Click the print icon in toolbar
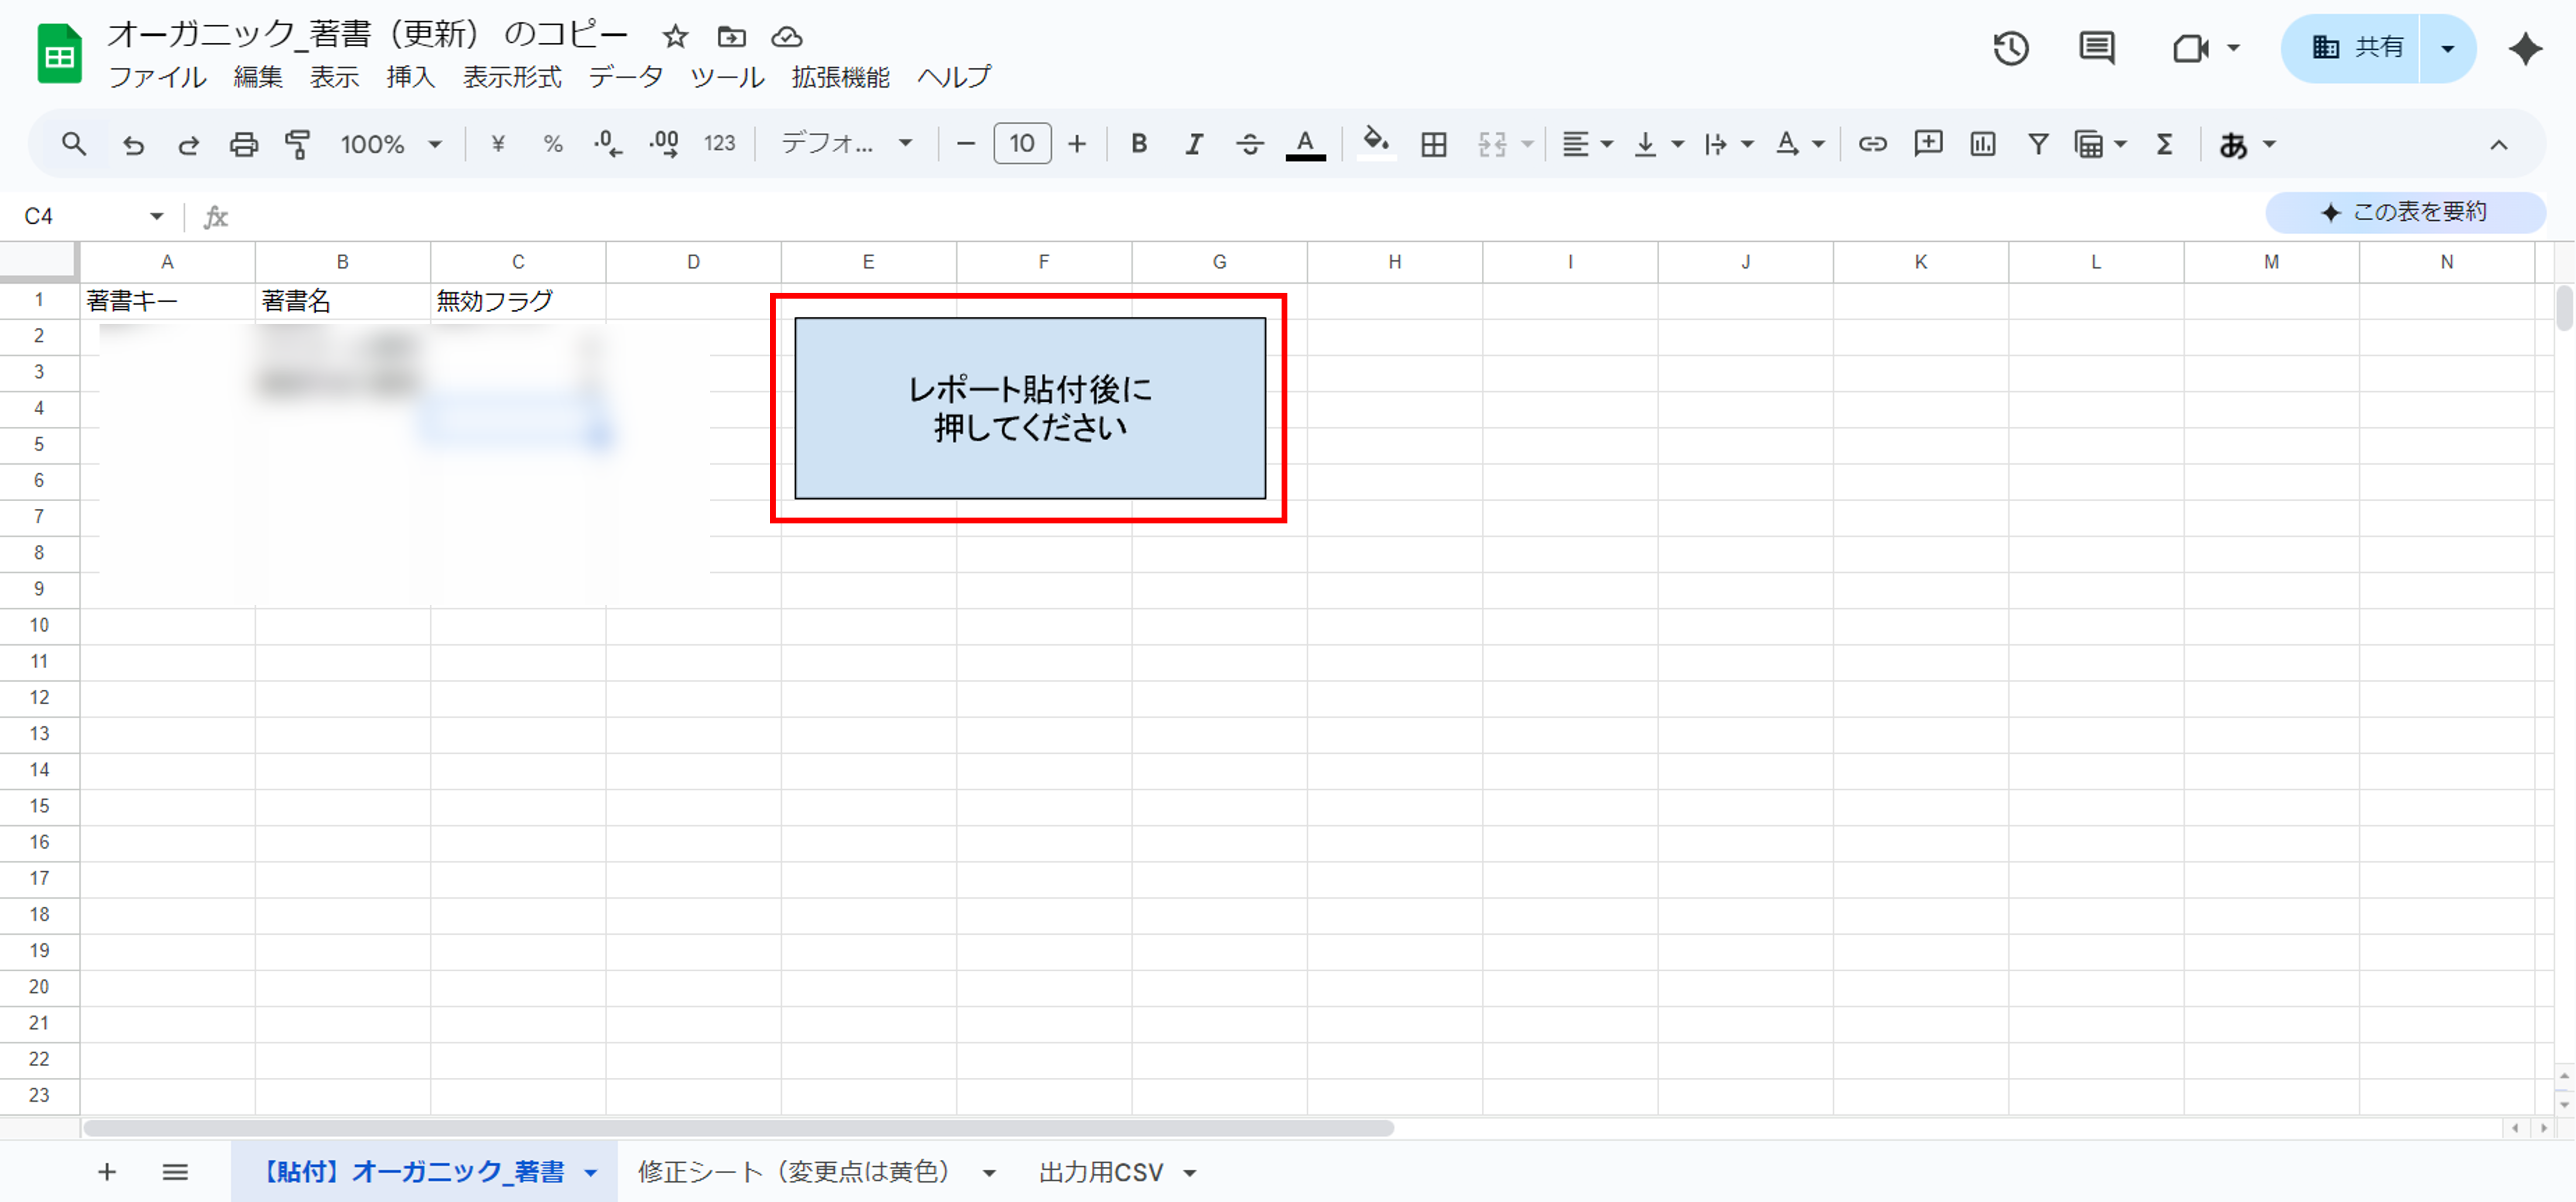 click(x=243, y=144)
